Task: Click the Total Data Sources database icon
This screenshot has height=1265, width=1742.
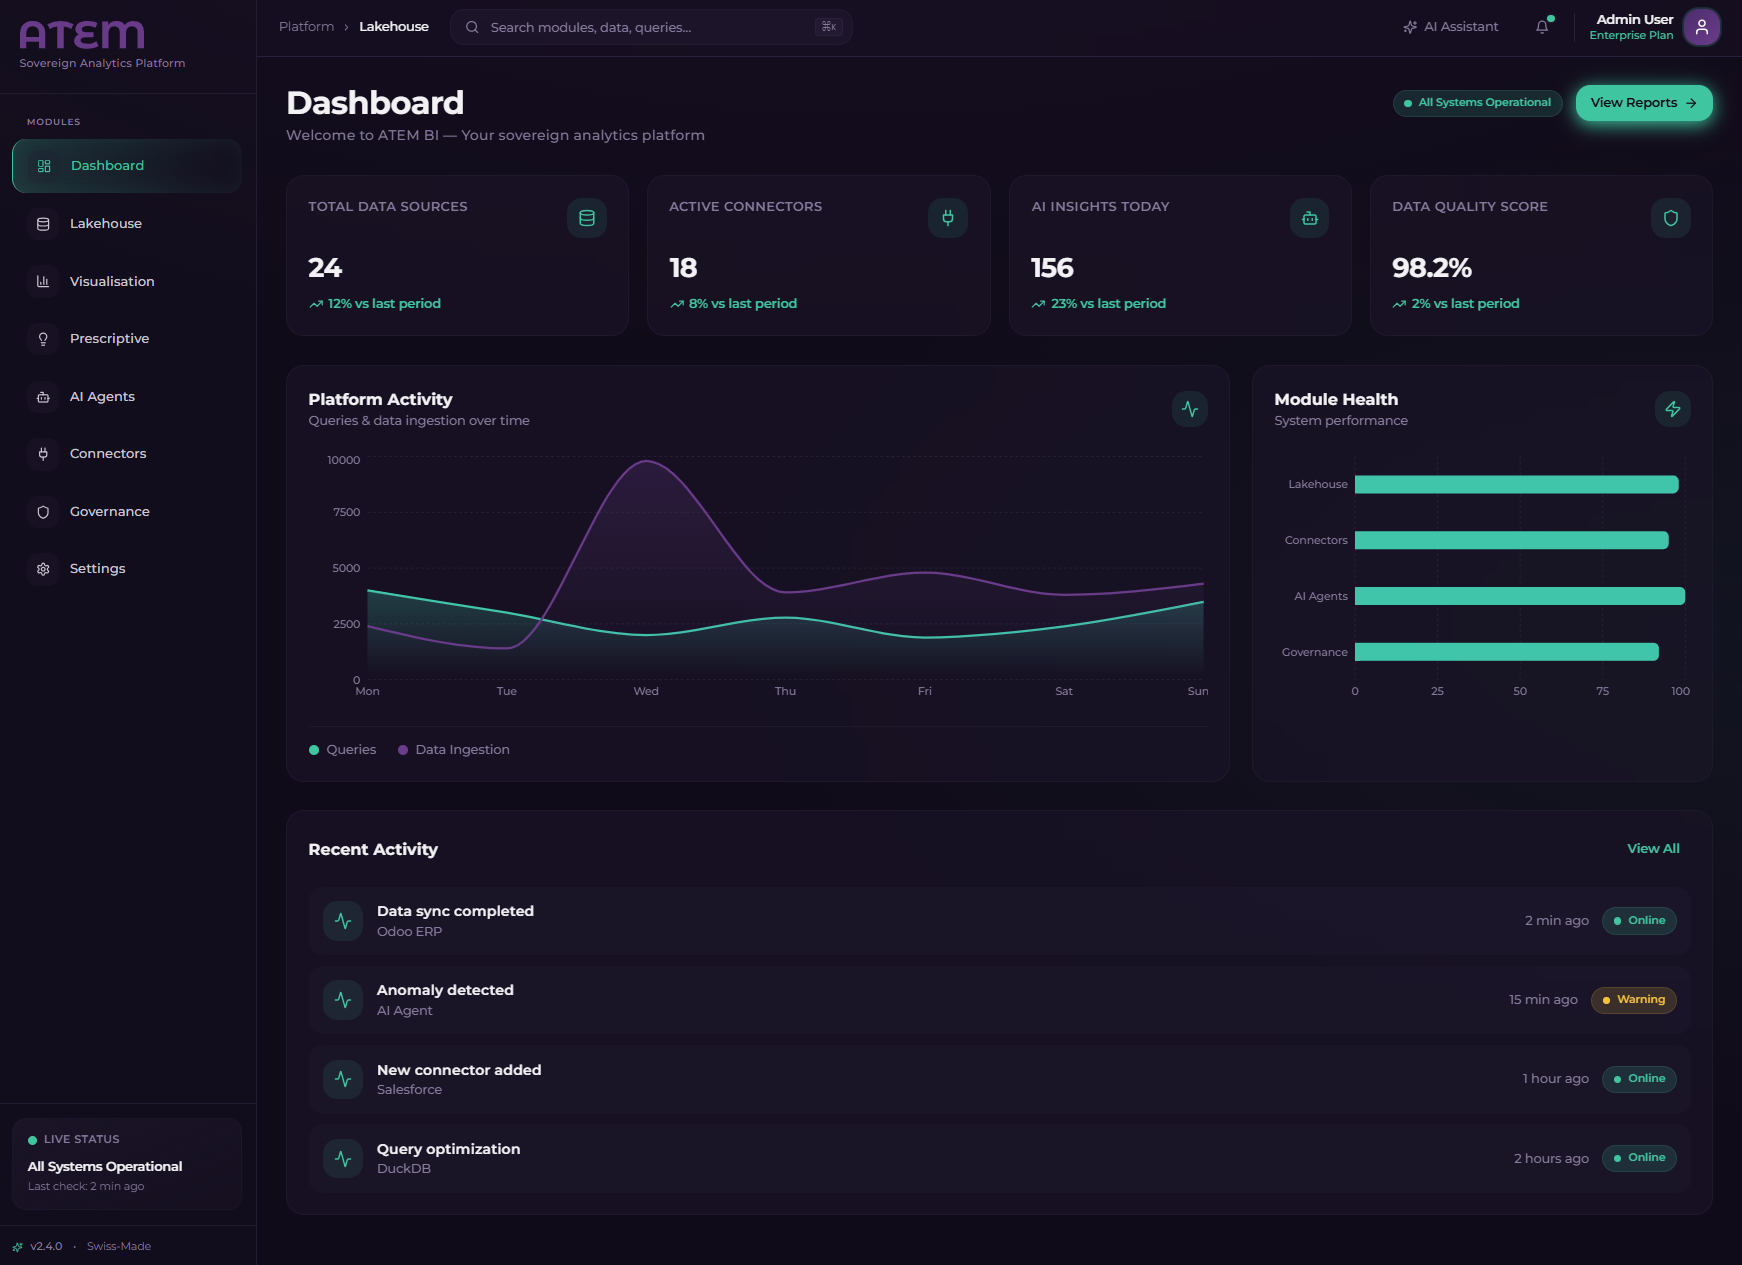Action: pos(587,218)
